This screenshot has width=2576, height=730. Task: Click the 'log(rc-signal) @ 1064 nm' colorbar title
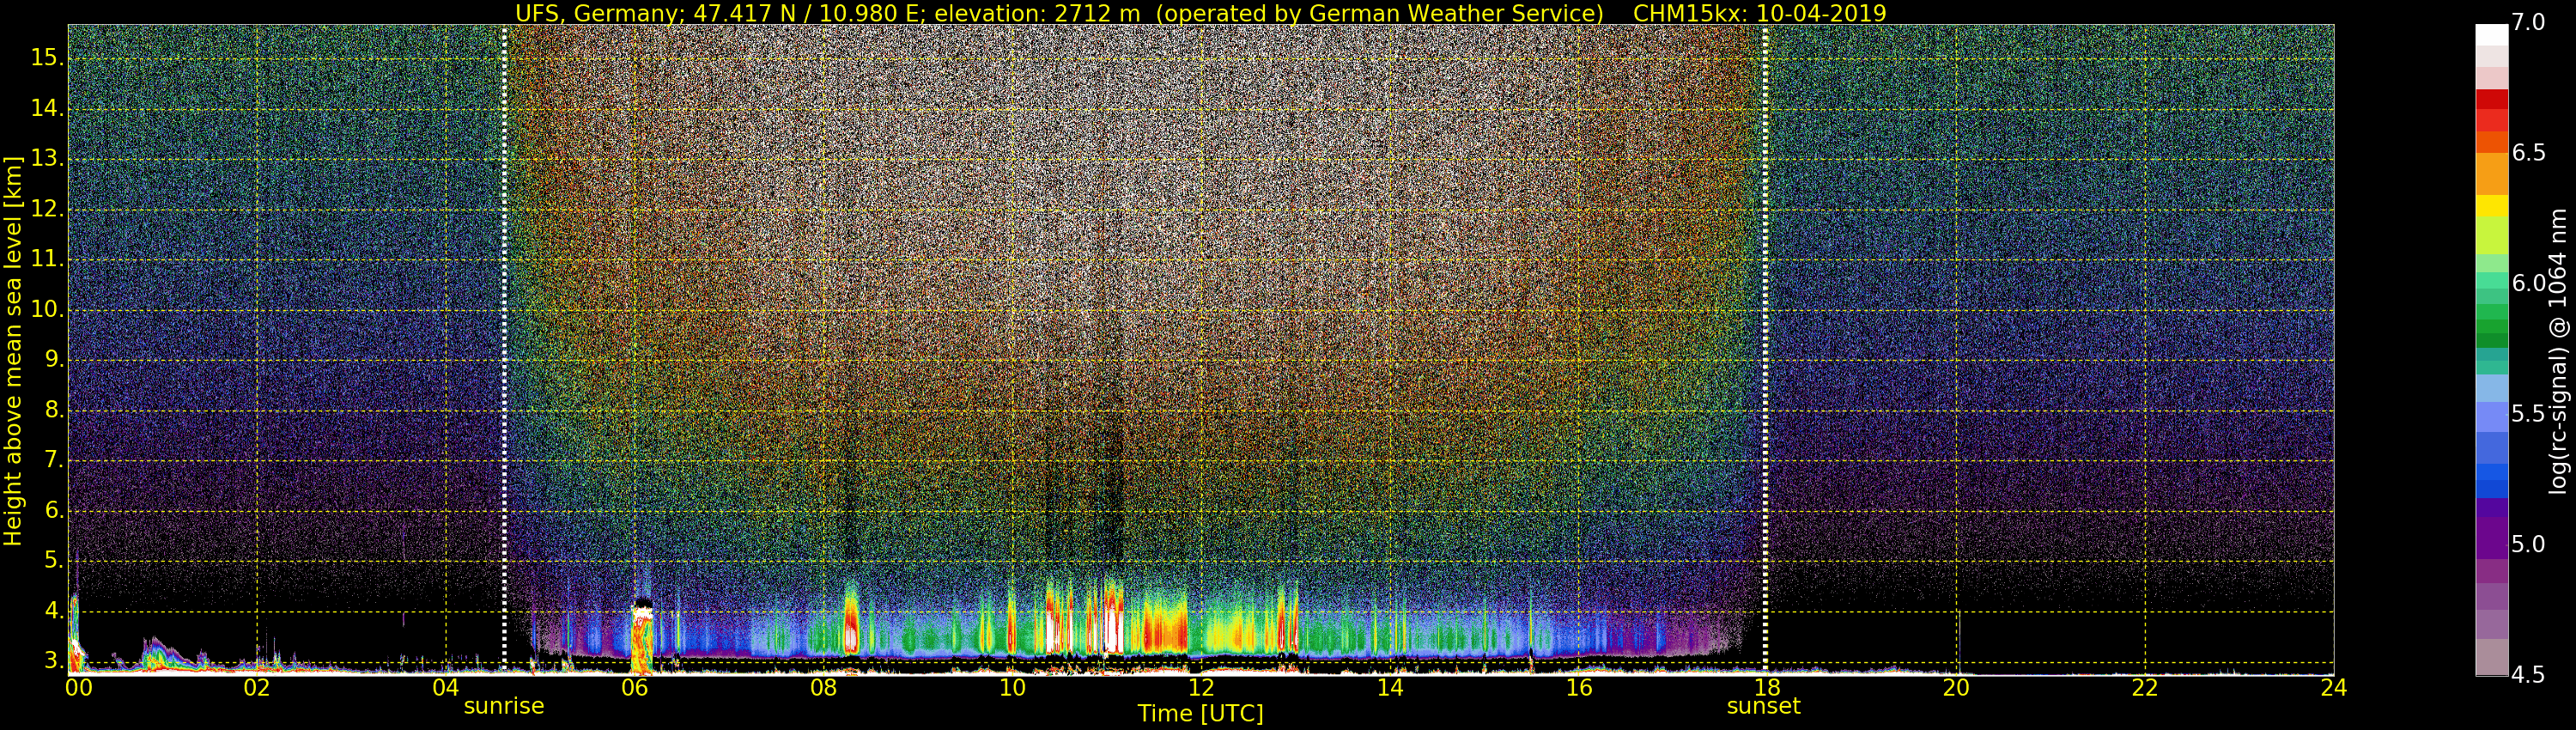pos(2558,350)
